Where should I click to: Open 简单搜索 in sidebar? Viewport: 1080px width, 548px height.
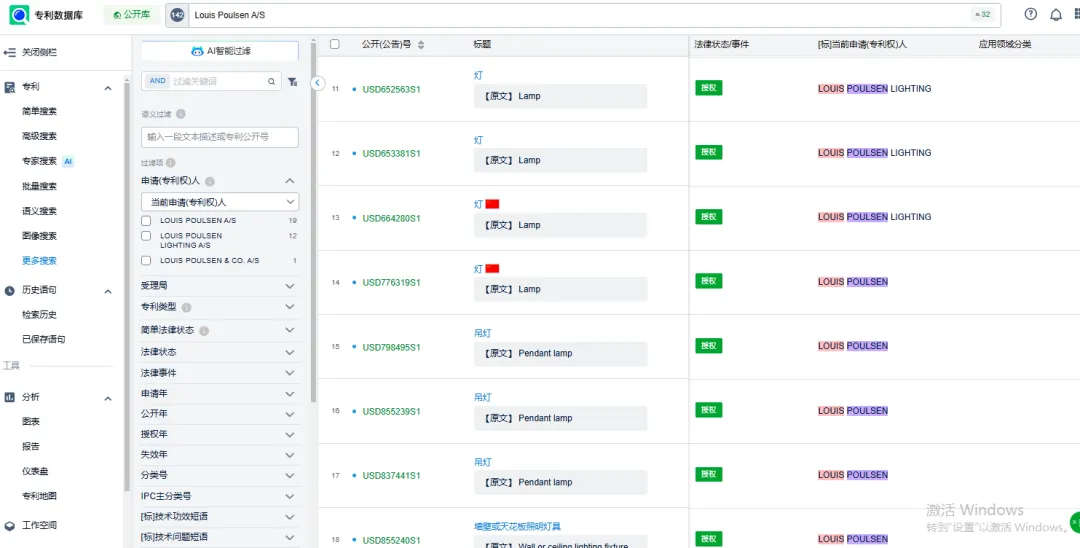(39, 112)
